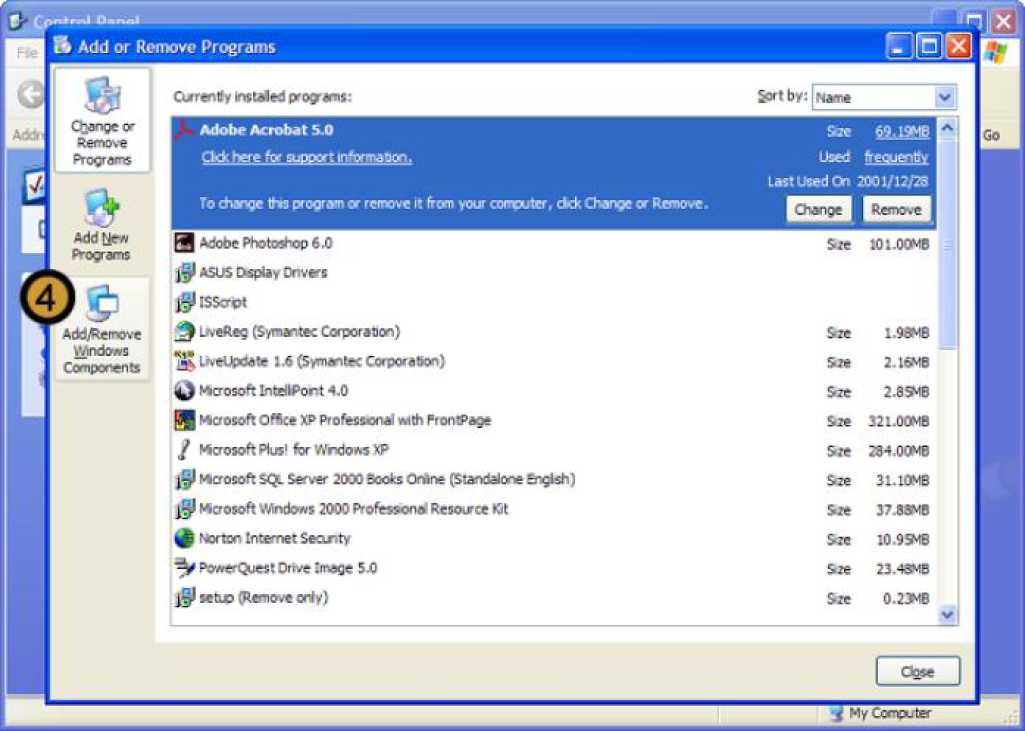Click the Close button at the bottom
The height and width of the screenshot is (731, 1025).
point(918,672)
